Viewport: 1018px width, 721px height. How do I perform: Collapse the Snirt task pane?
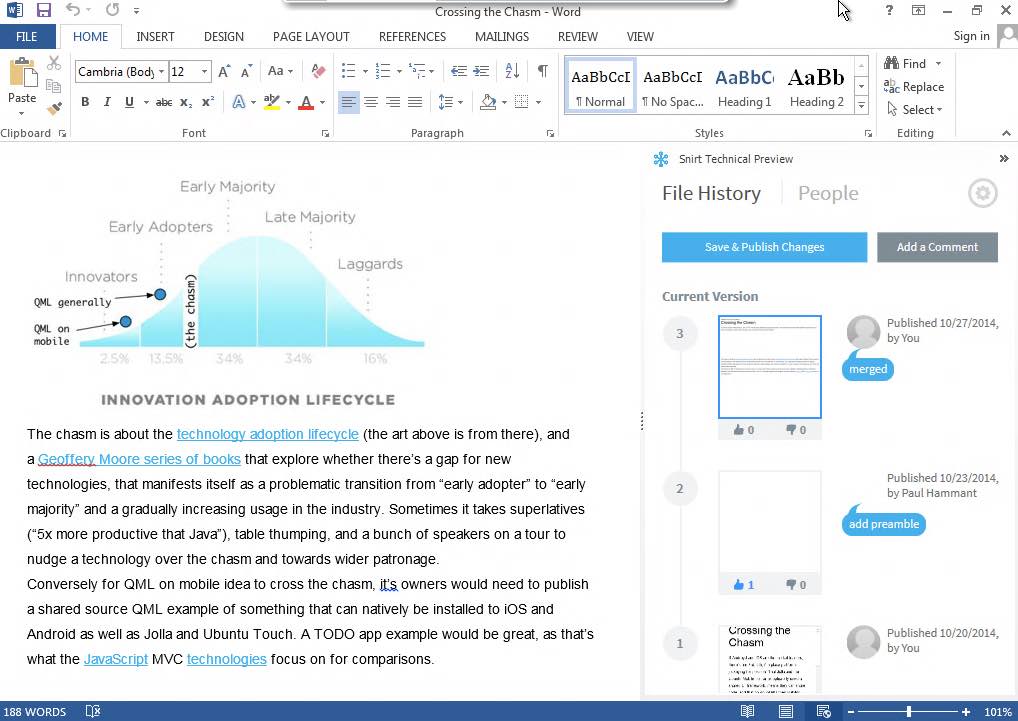pos(1004,159)
